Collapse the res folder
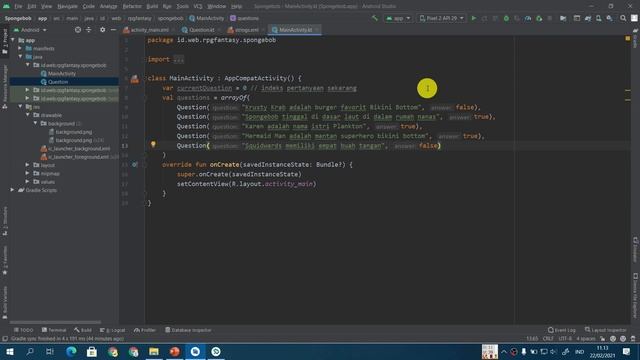 click(20, 107)
